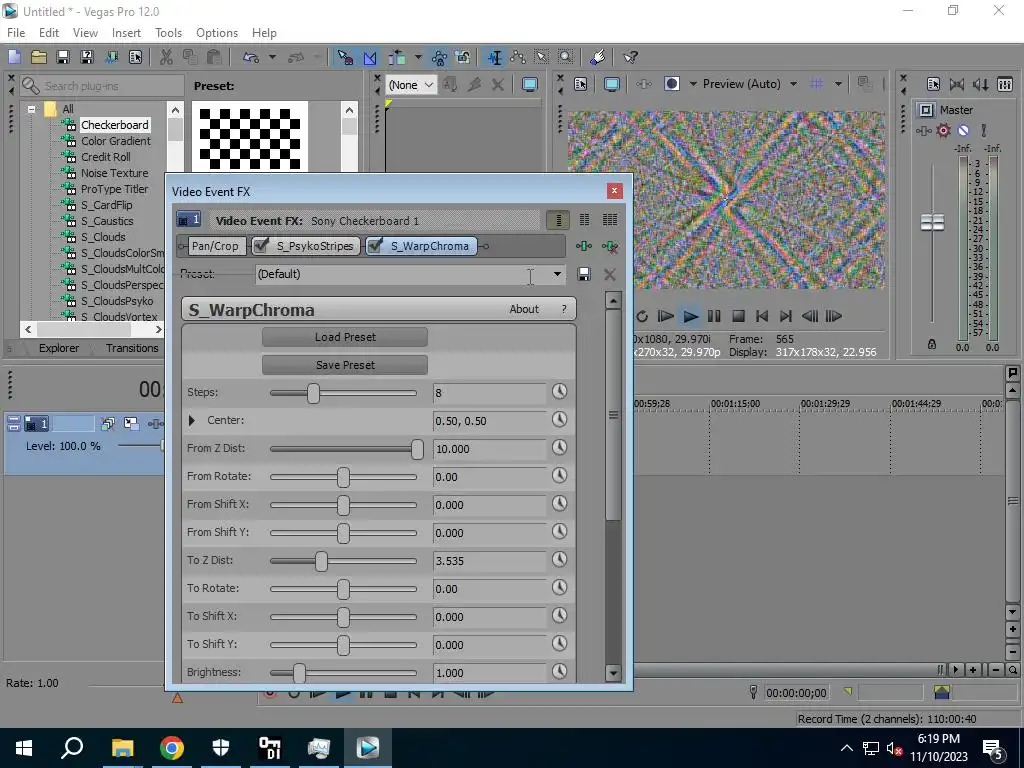Open the Auto Ripple mode dropdown arrow
The width and height of the screenshot is (1024, 768).
418,57
